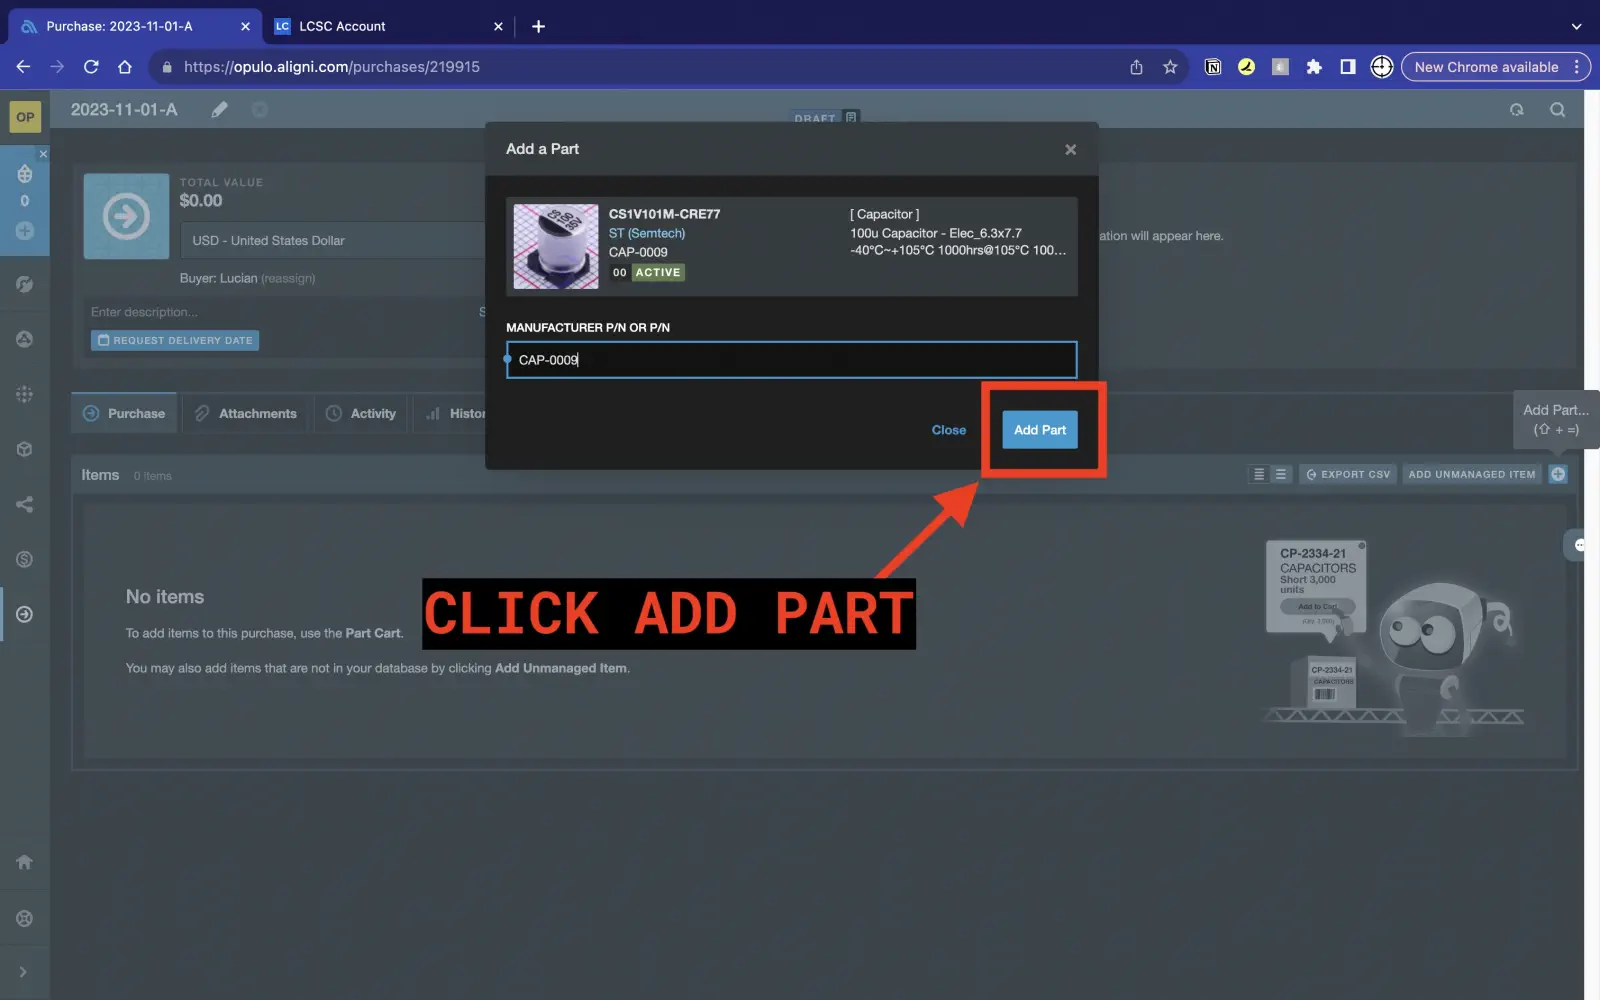Click the manufacturer part number input field

790,360
